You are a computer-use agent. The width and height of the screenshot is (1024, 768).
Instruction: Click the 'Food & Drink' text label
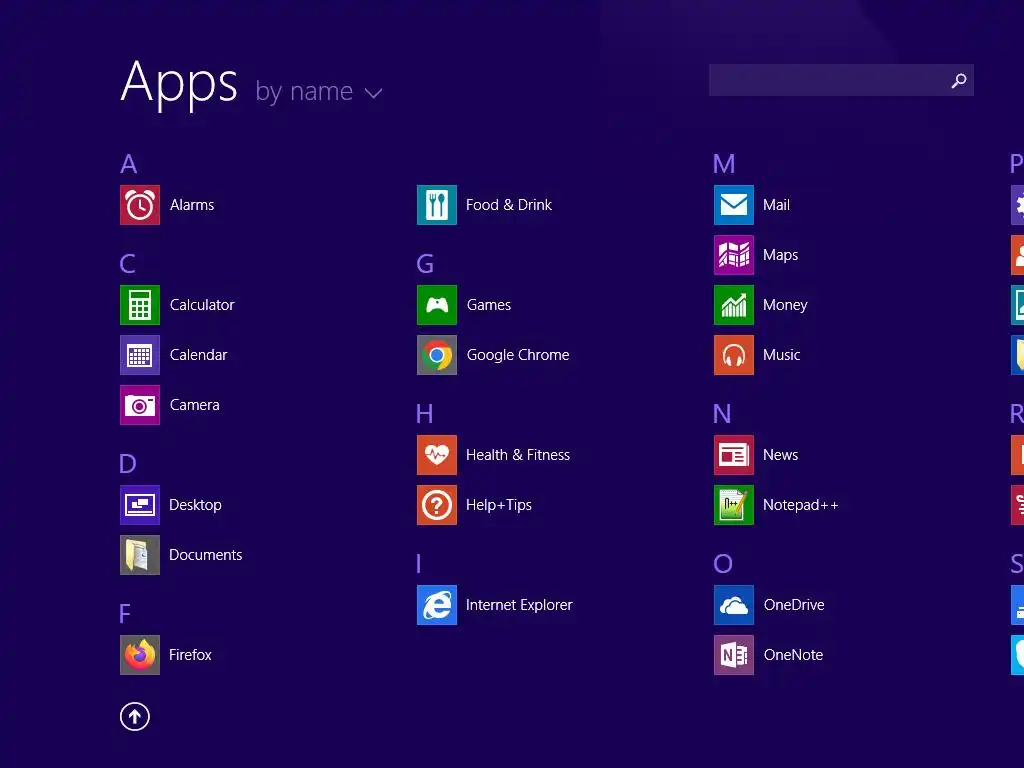pos(509,205)
